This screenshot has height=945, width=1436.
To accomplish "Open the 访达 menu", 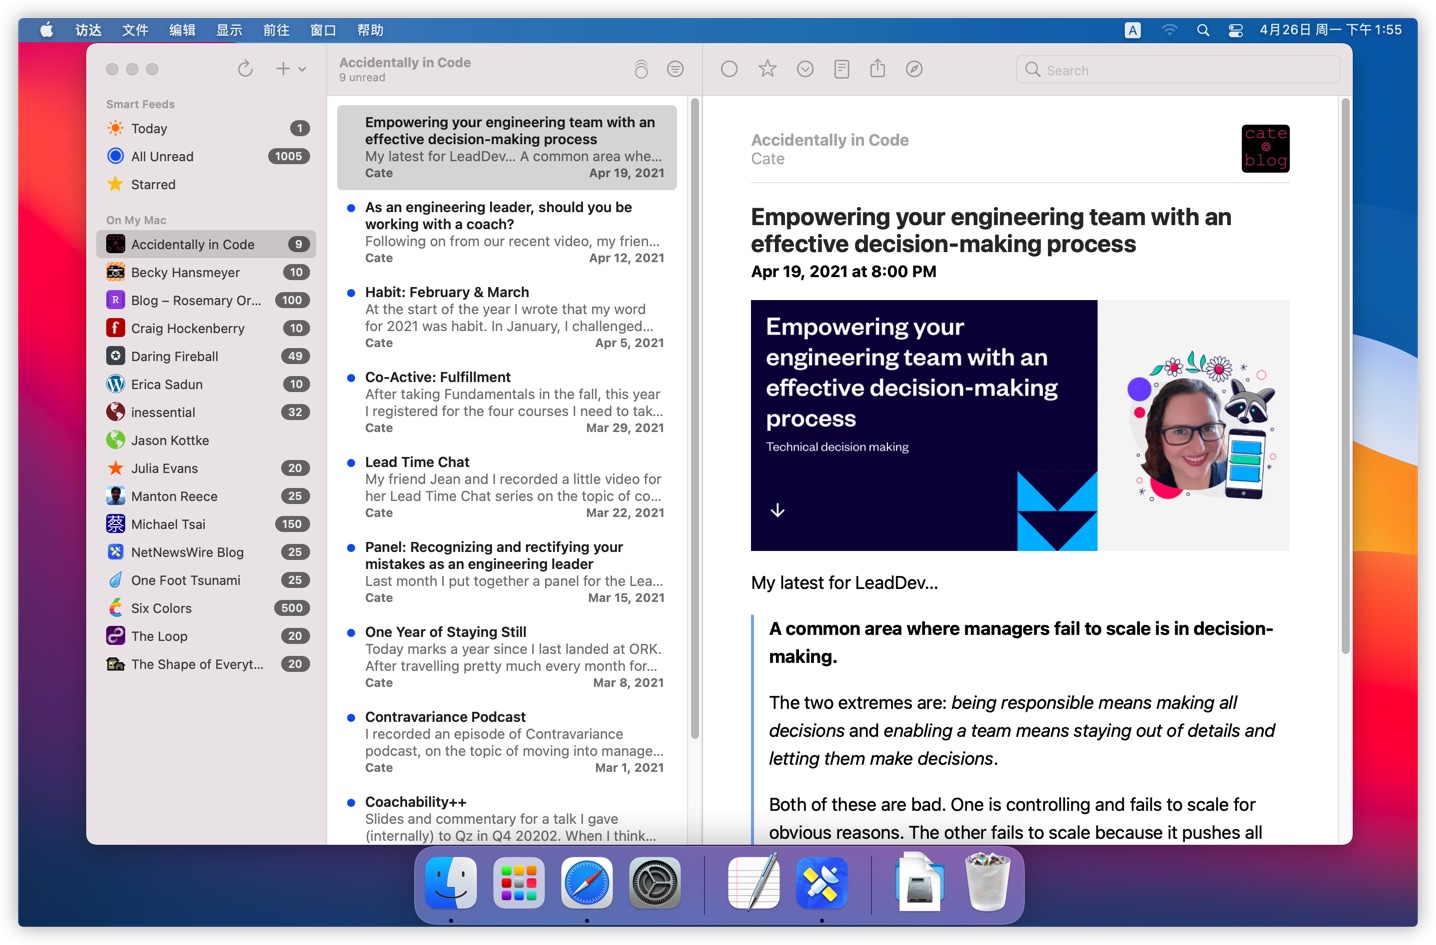I will click(x=89, y=30).
